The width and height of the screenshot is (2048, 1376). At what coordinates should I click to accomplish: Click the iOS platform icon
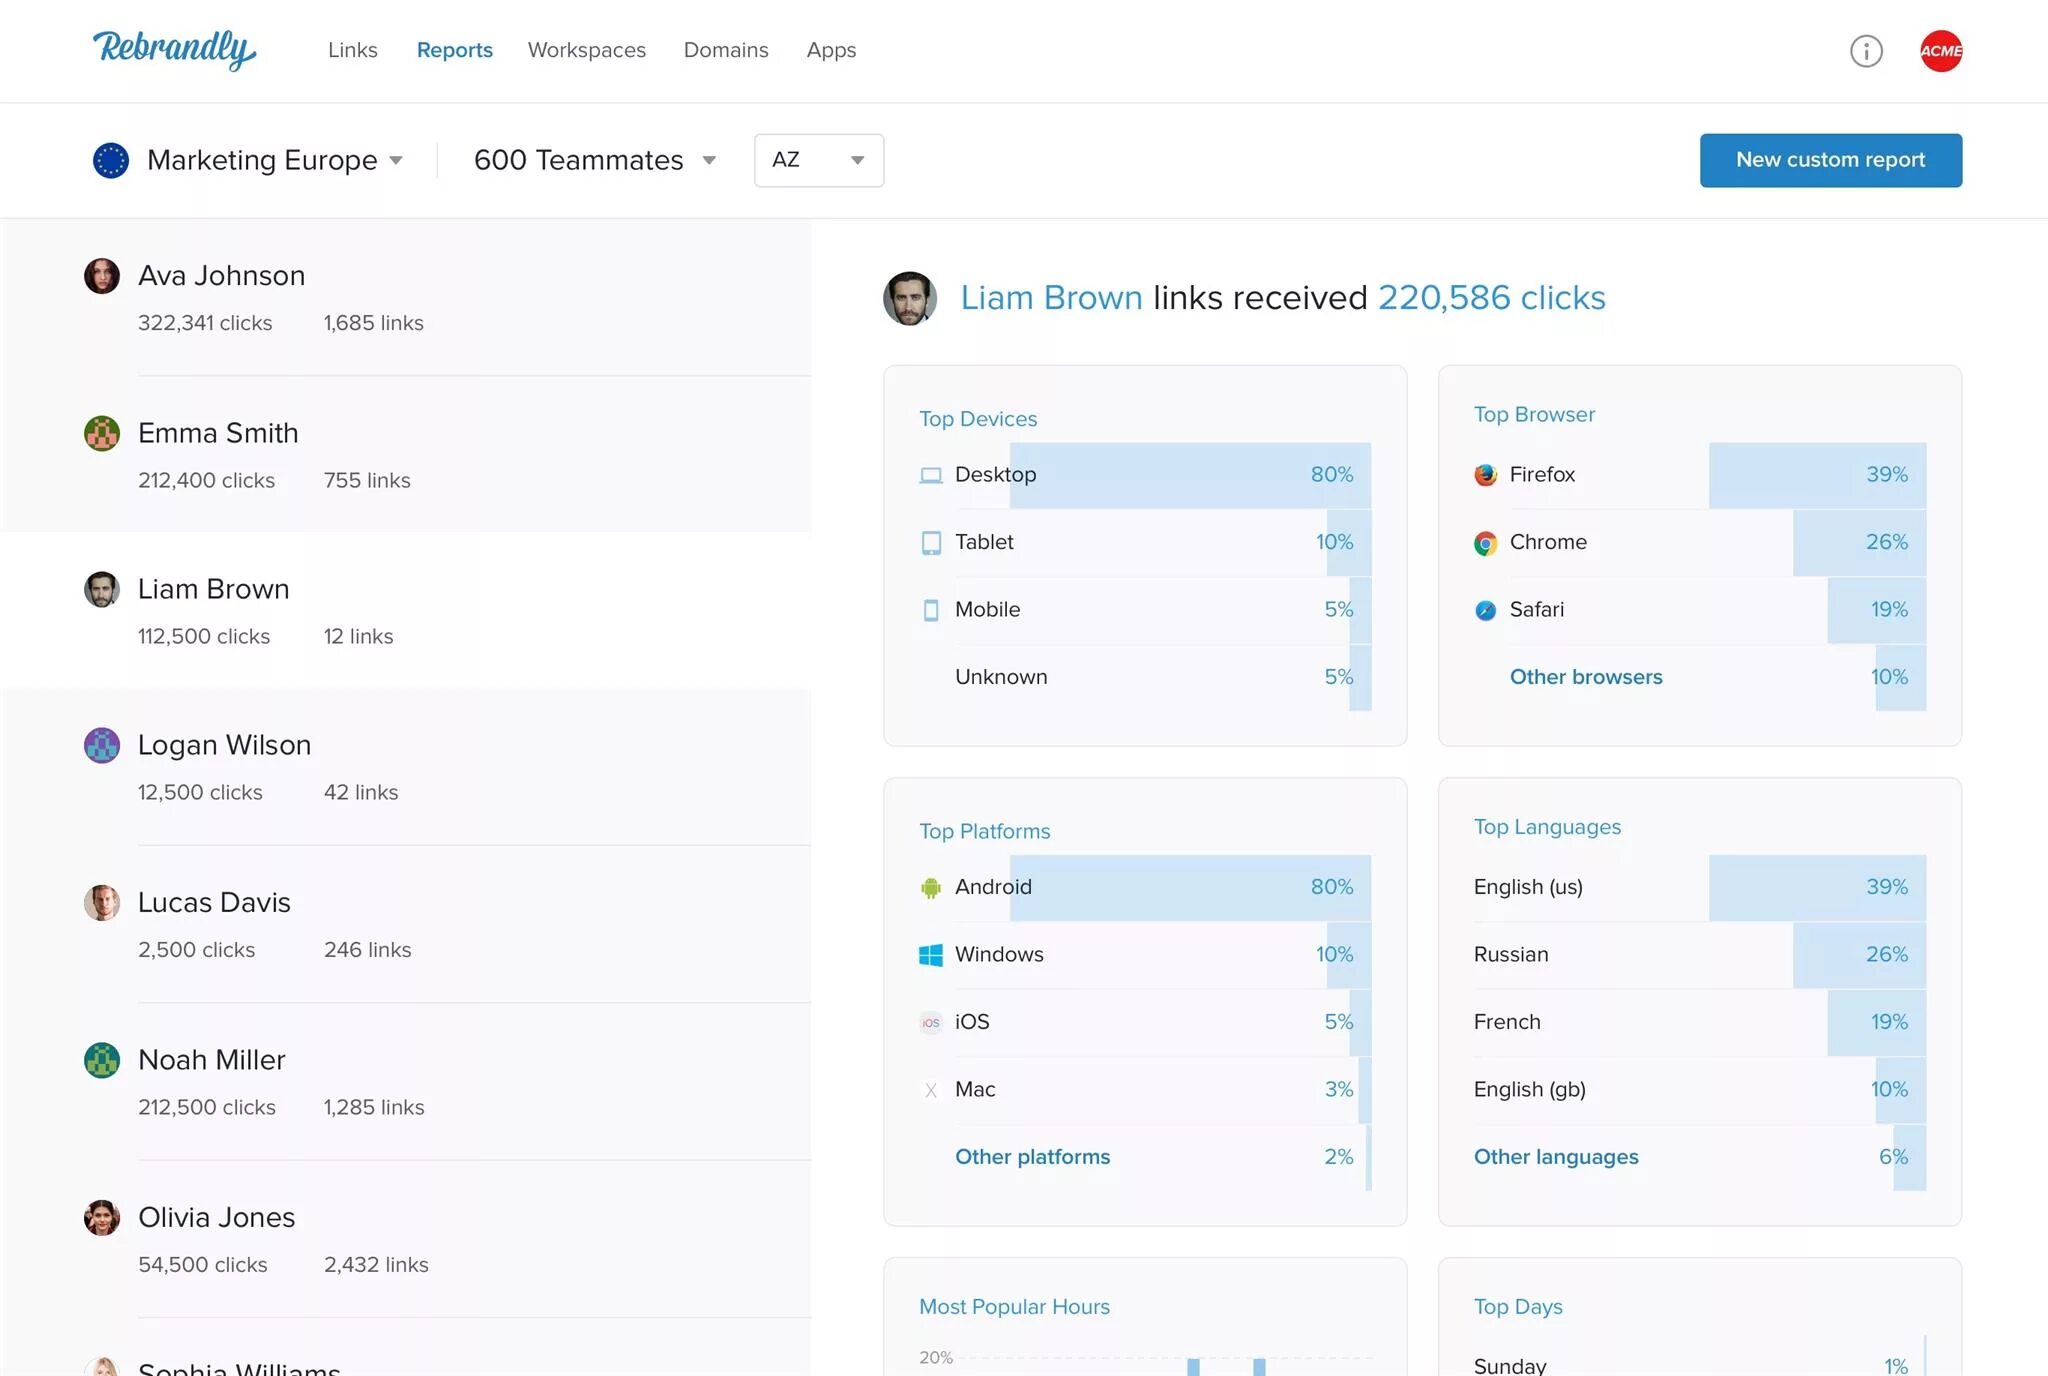click(930, 1021)
